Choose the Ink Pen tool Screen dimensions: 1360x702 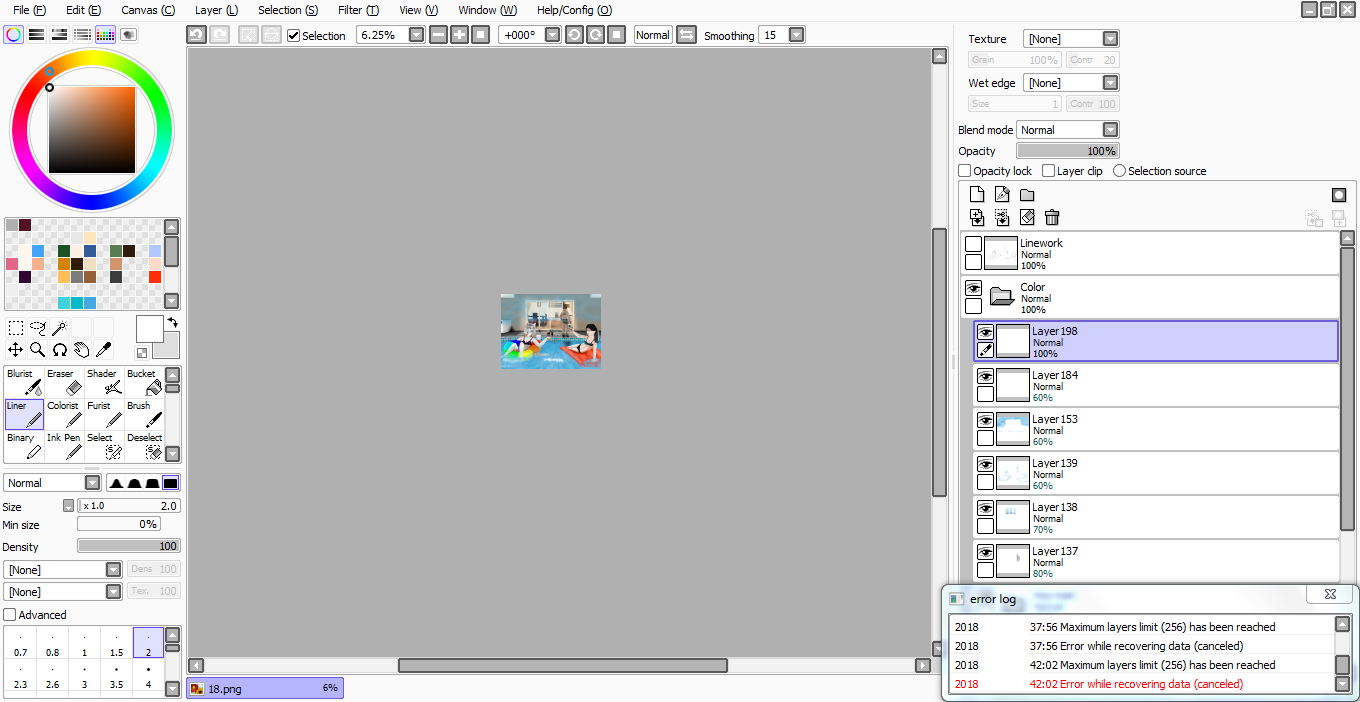64,446
